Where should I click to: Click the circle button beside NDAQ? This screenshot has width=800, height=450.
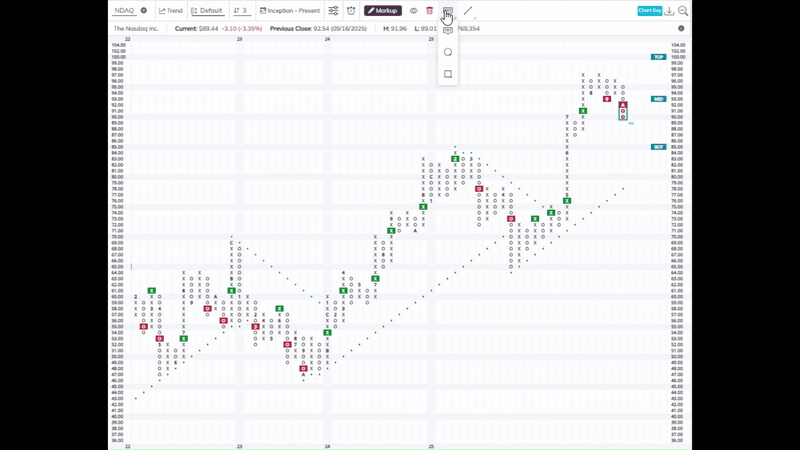click(144, 11)
